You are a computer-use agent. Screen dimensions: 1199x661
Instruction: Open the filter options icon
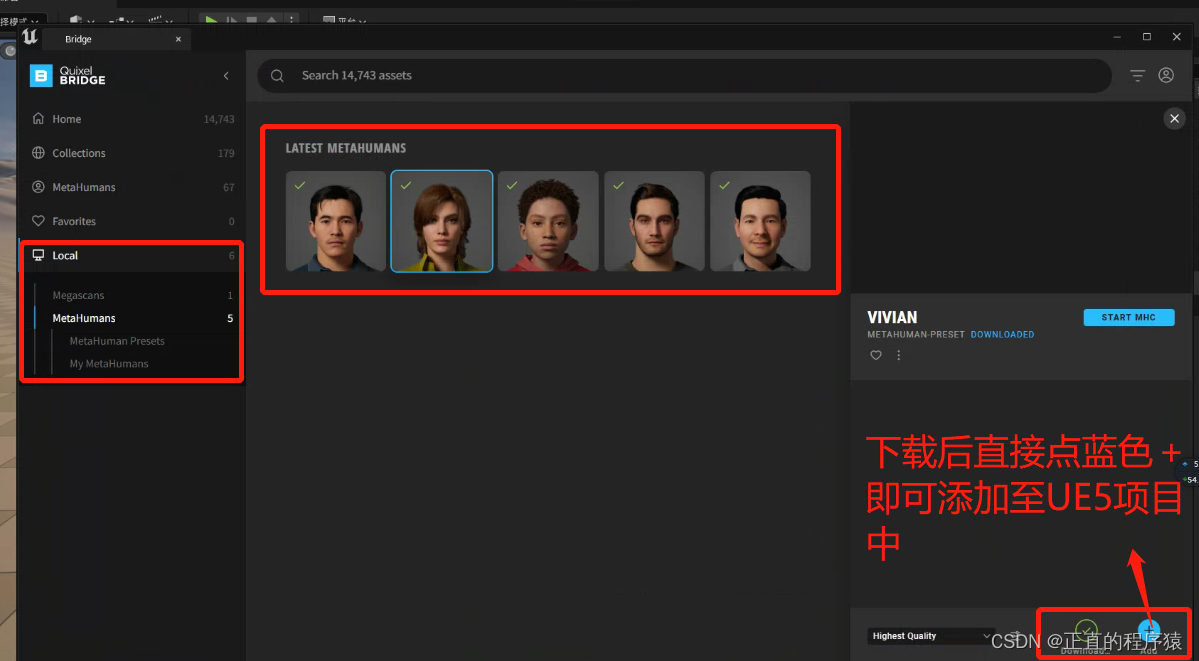(1138, 76)
